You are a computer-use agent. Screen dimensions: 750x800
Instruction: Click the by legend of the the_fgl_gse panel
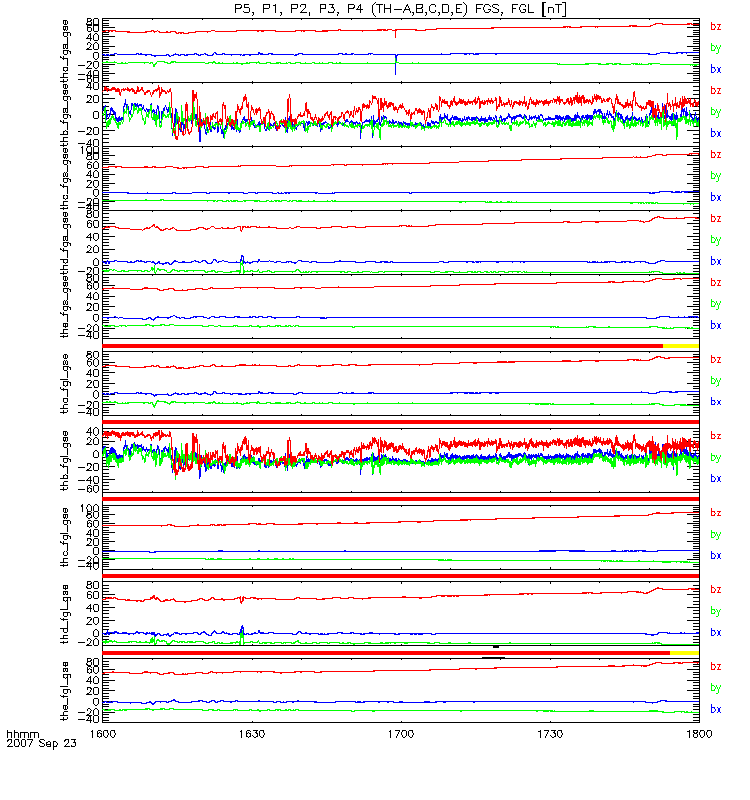click(x=716, y=688)
